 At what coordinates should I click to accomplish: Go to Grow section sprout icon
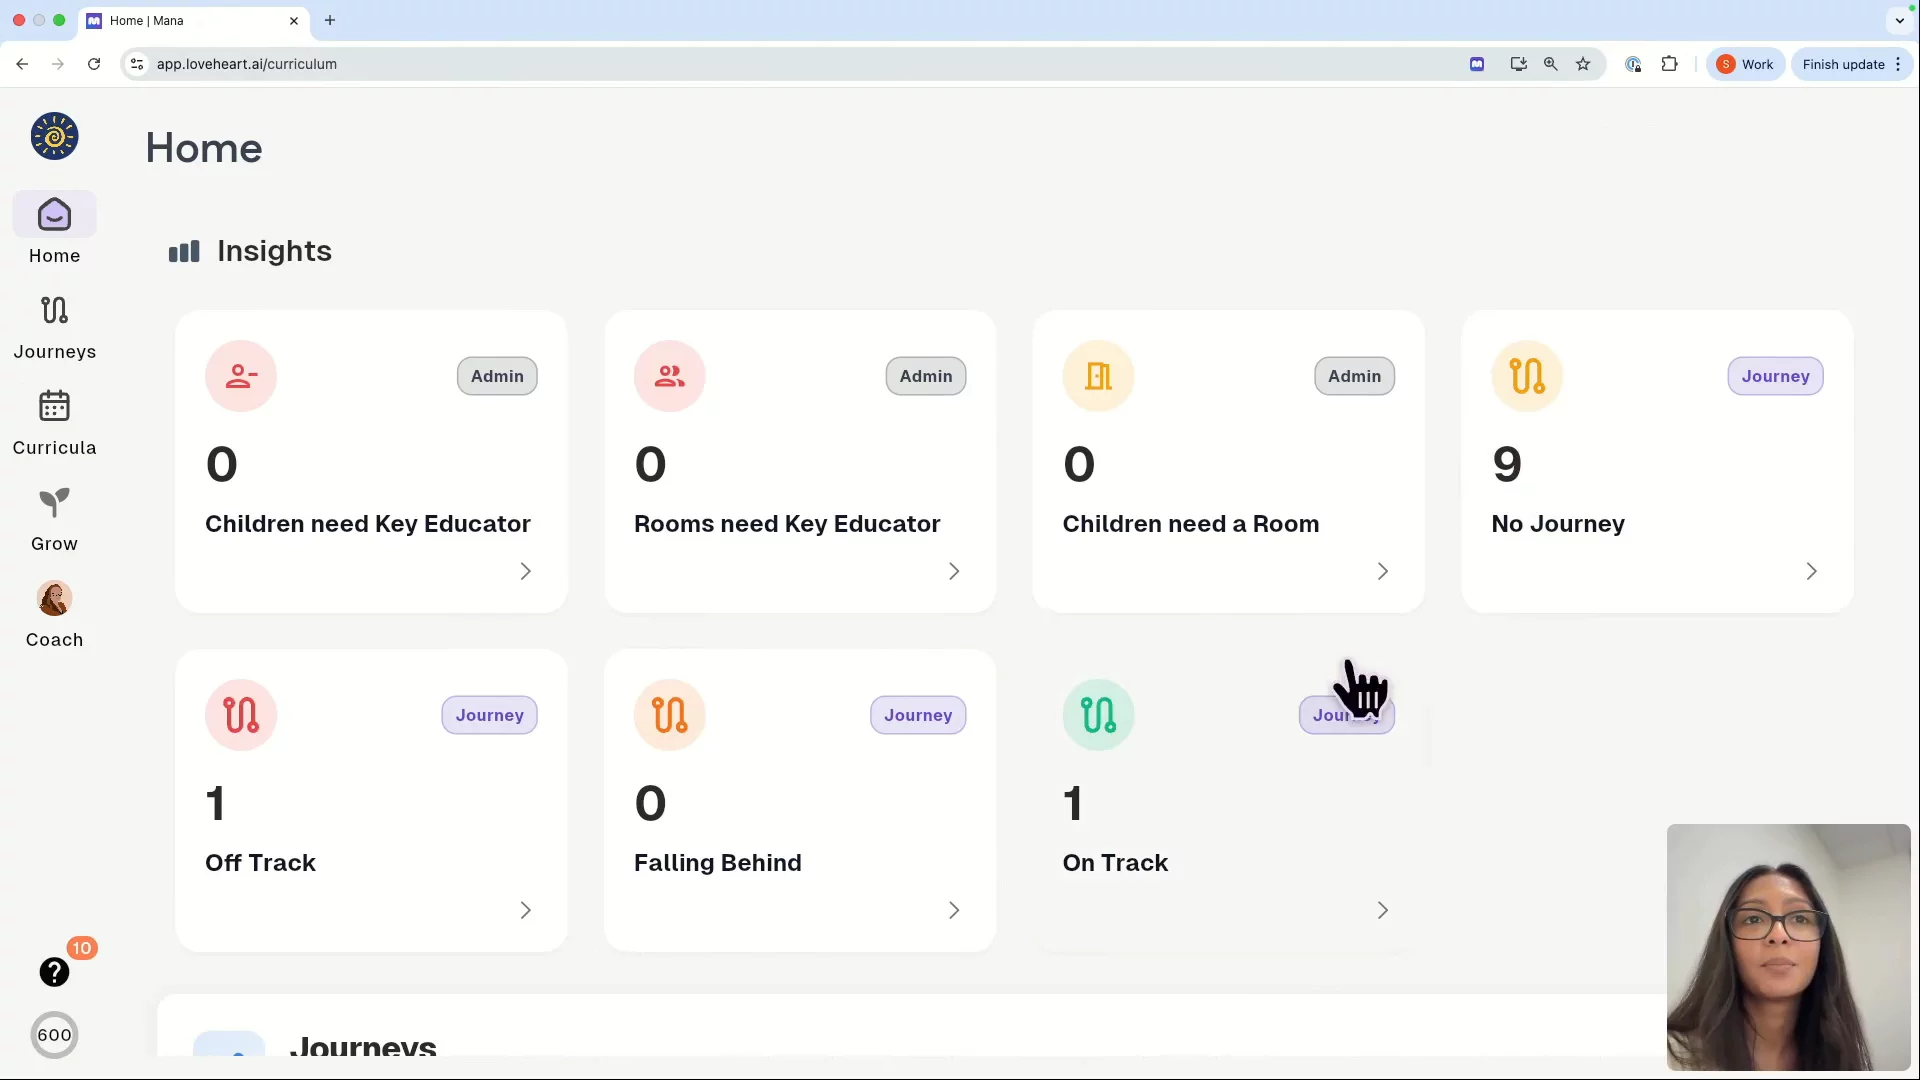point(54,503)
